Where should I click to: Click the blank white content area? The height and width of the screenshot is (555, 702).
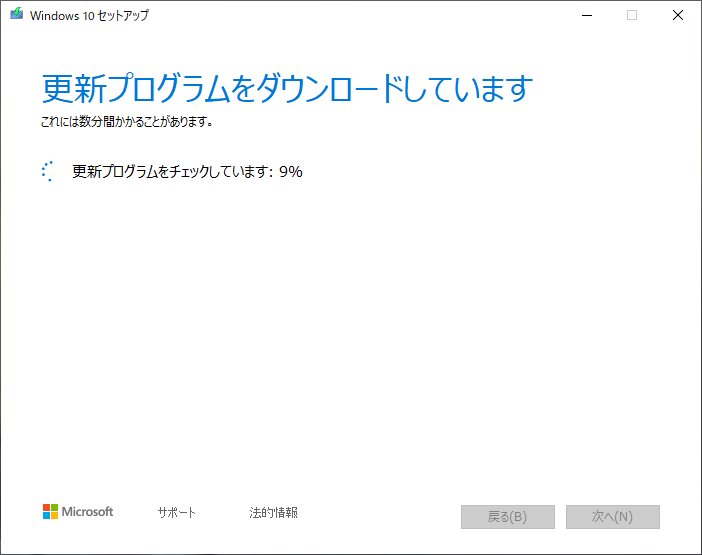pyautogui.click(x=350, y=330)
